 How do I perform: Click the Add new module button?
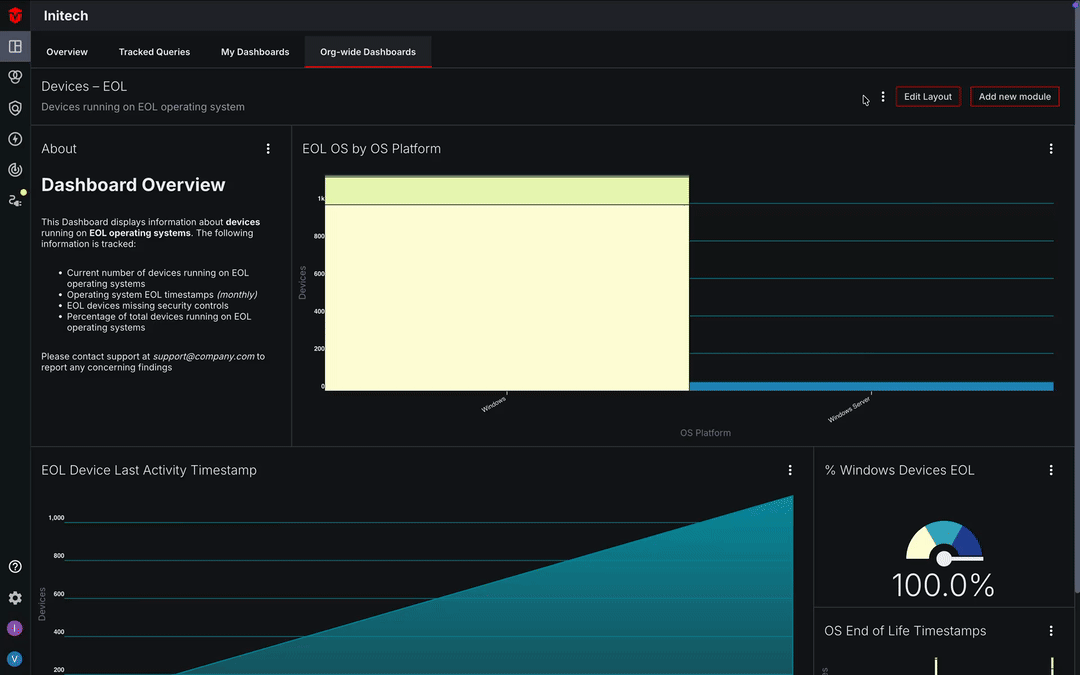(1014, 96)
